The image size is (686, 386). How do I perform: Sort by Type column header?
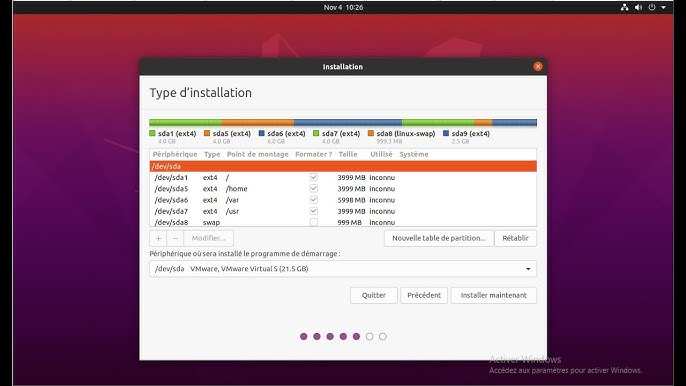pyautogui.click(x=212, y=154)
